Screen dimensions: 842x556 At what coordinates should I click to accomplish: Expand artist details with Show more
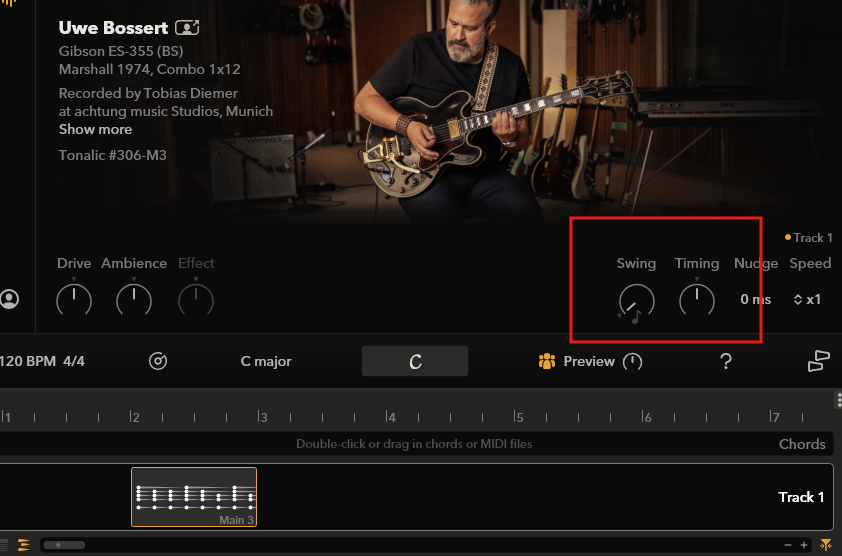tap(95, 129)
